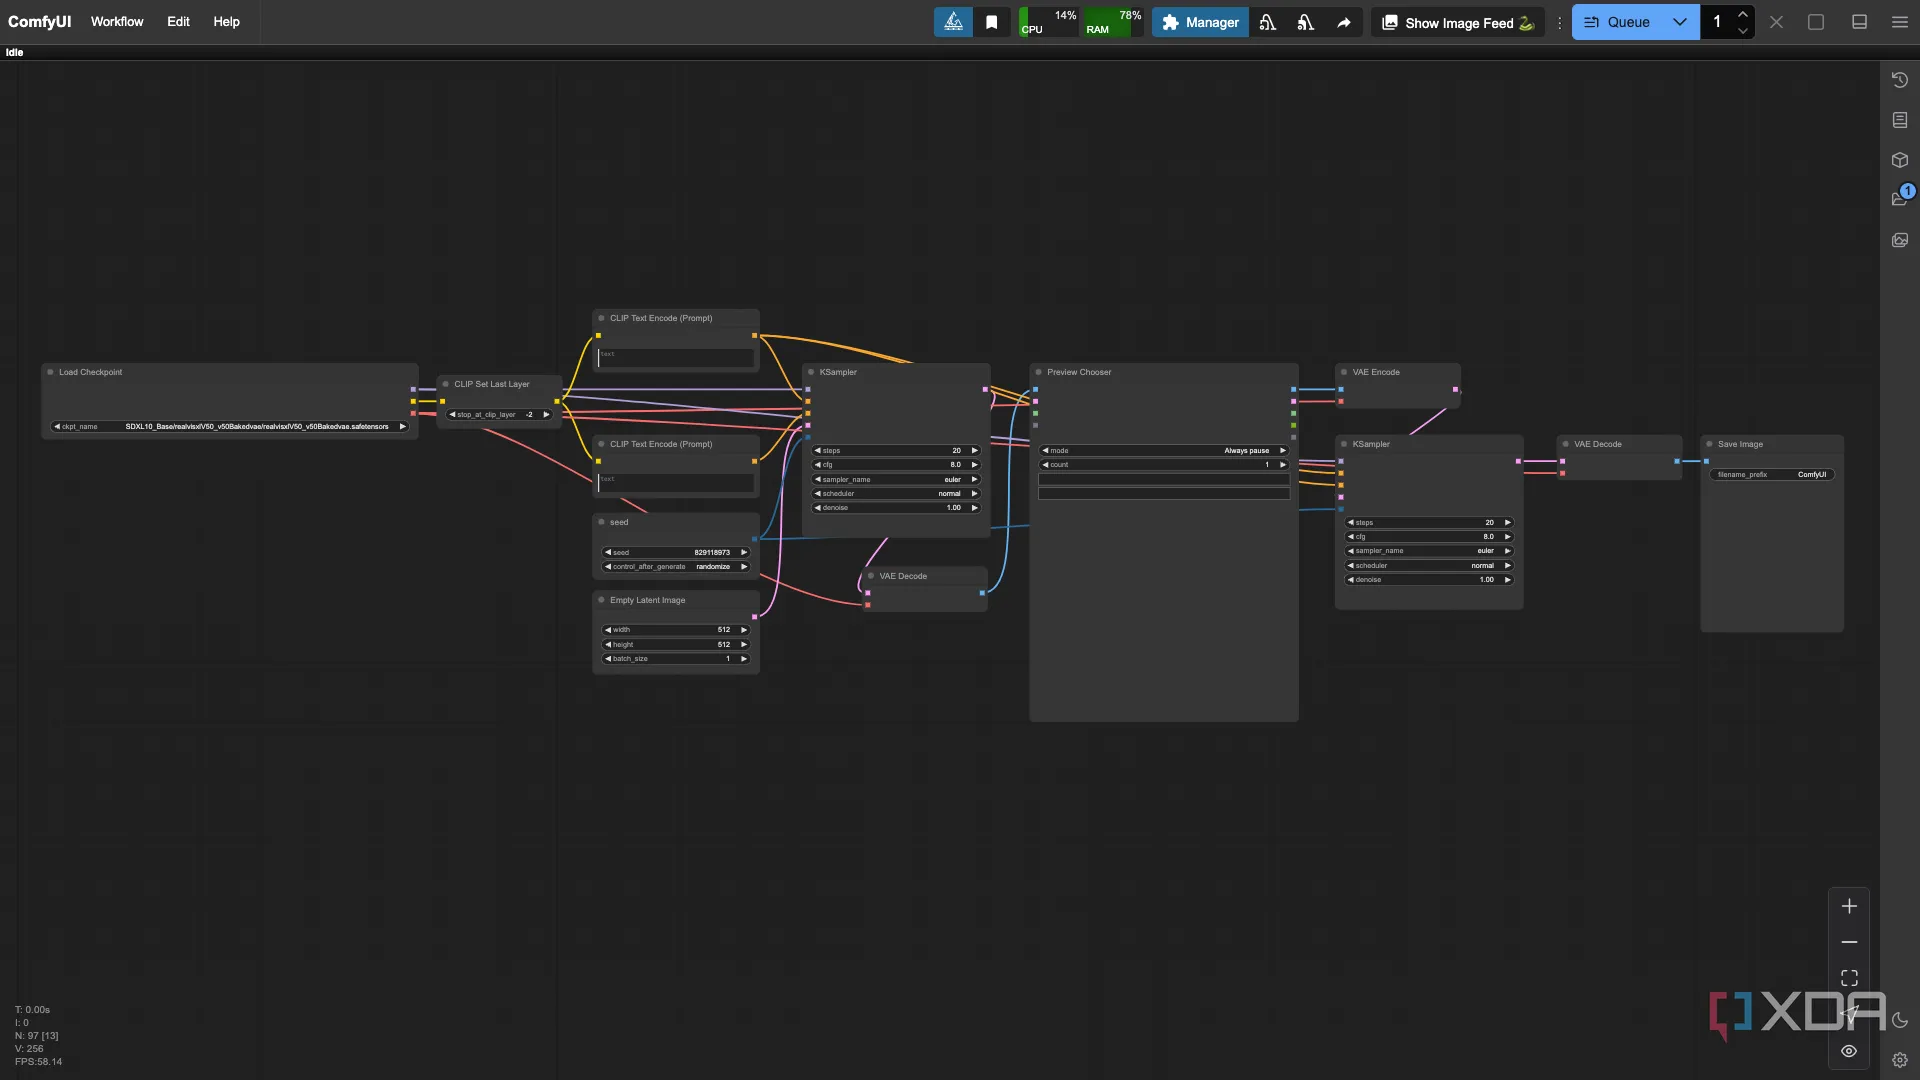Decrement batch_size in Empty Latent Image

click(x=608, y=659)
